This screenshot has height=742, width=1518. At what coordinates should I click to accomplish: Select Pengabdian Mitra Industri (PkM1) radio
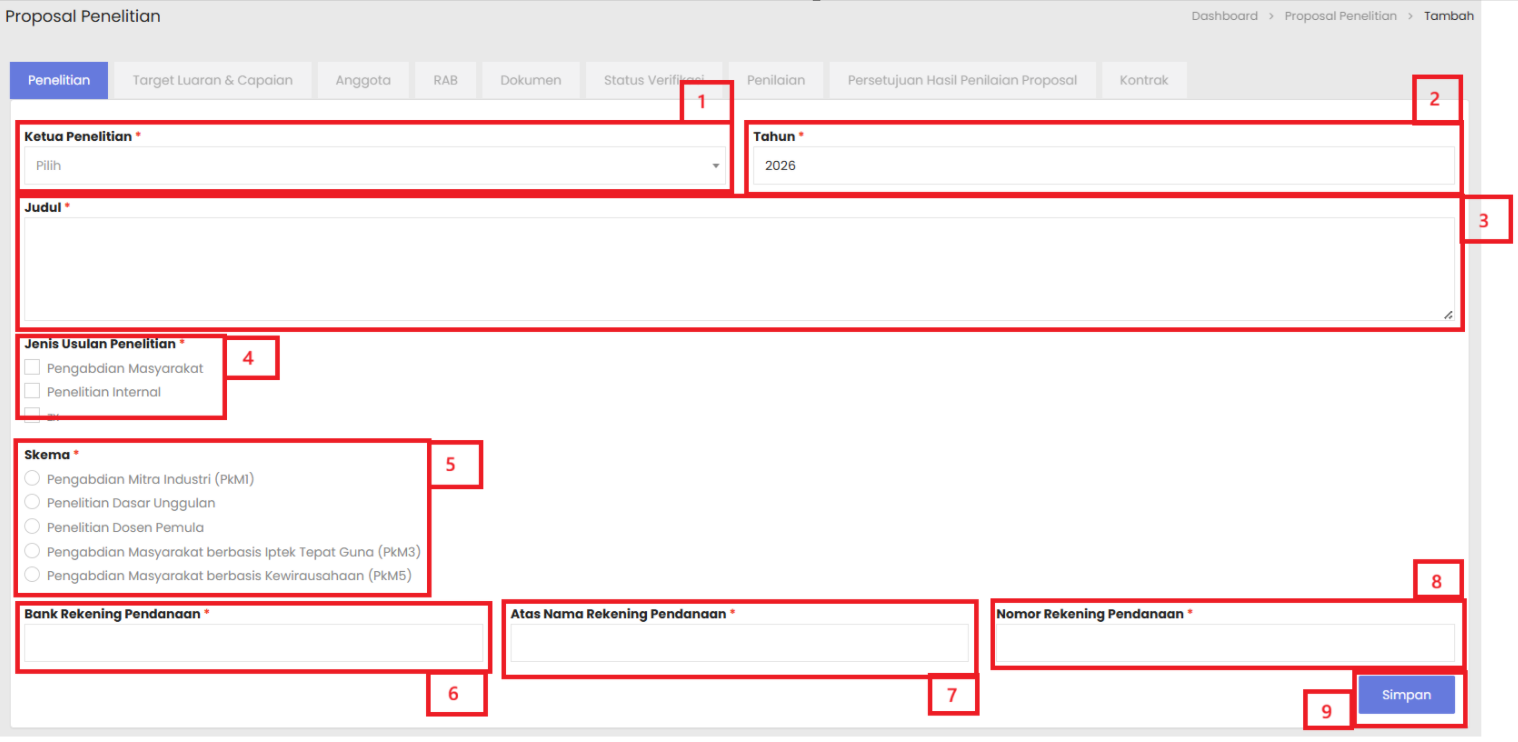click(x=32, y=479)
